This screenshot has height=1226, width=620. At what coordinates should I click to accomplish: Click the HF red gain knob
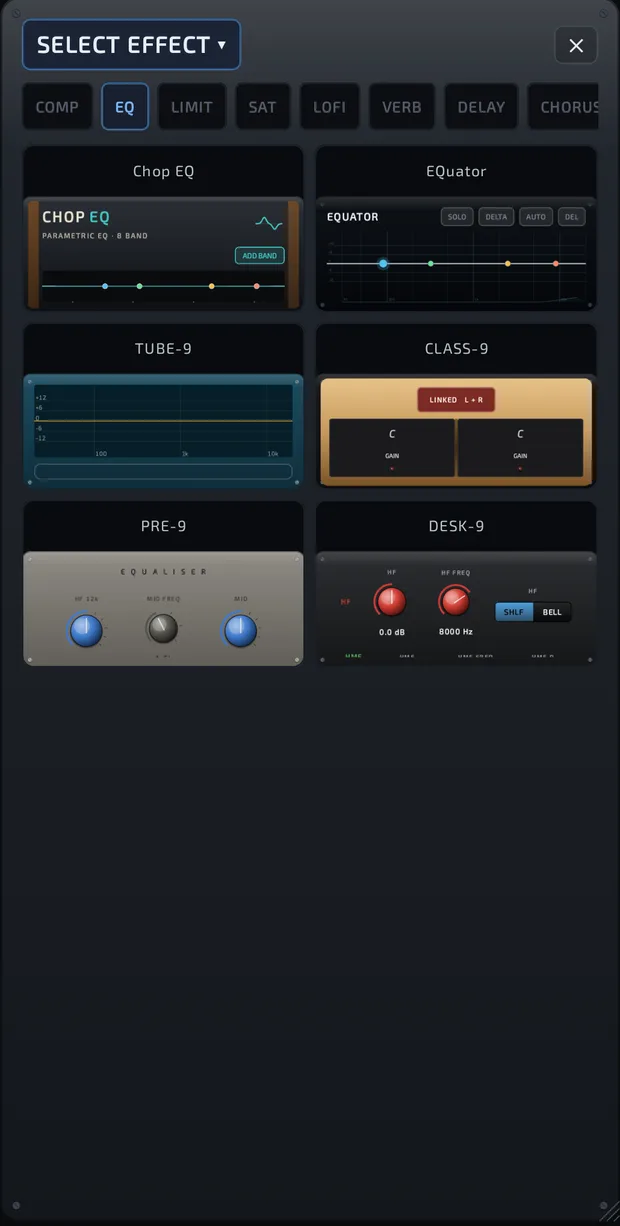pyautogui.click(x=391, y=601)
